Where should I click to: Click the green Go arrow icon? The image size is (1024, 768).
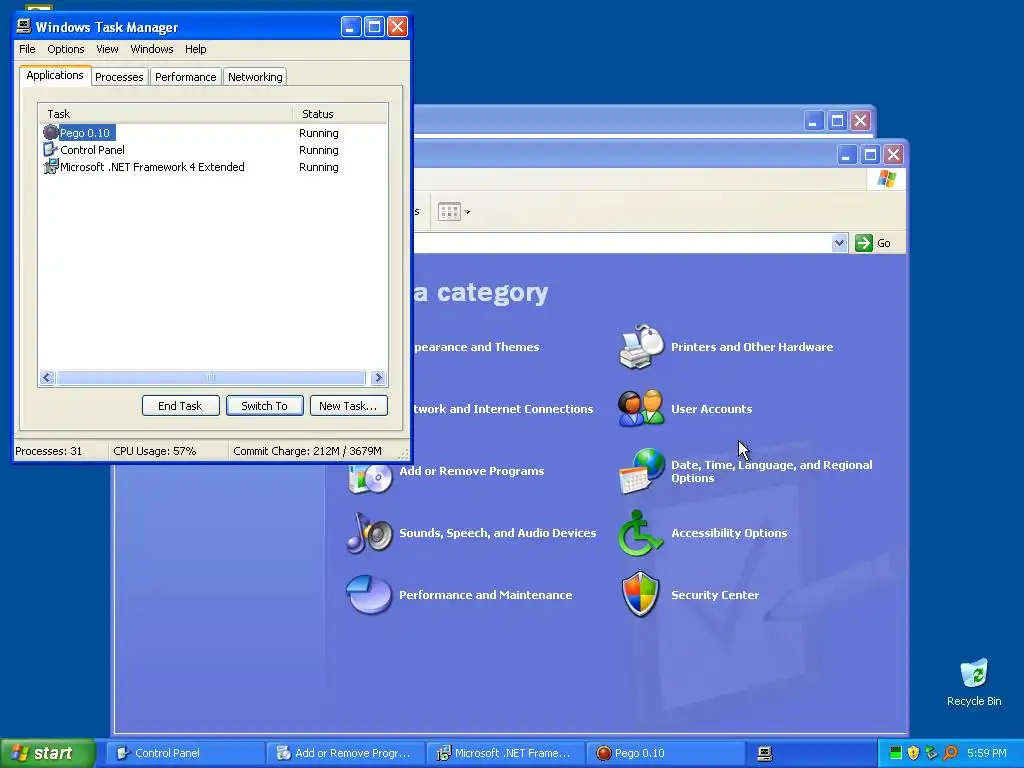[x=863, y=243]
